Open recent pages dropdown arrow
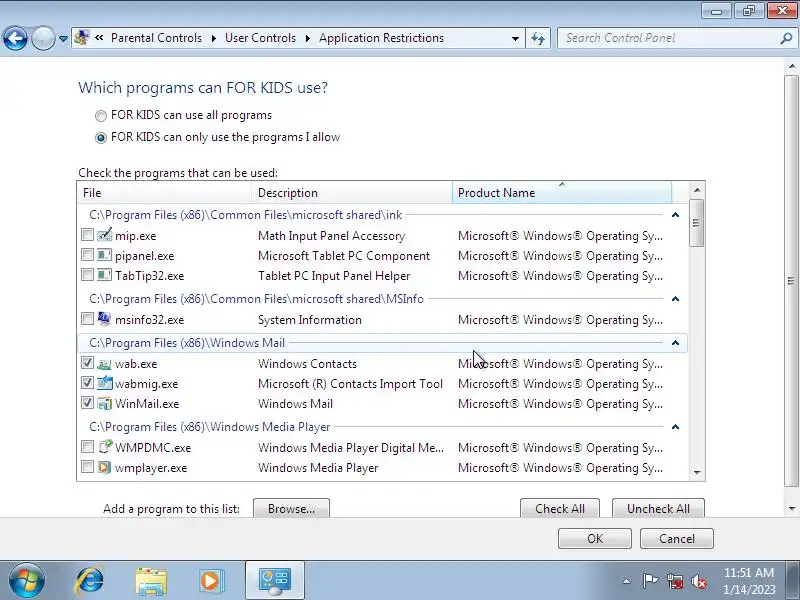Screen dimensions: 800x600 tap(63, 38)
